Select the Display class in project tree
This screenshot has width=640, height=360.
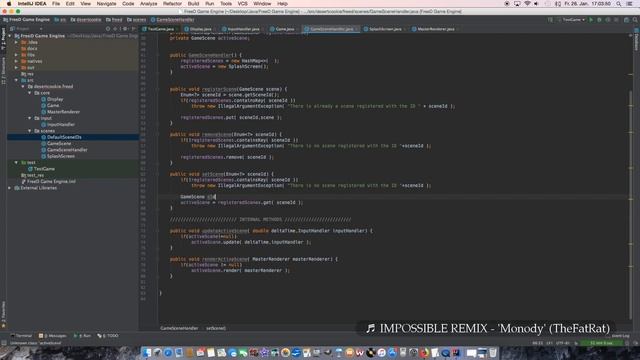(x=52, y=99)
